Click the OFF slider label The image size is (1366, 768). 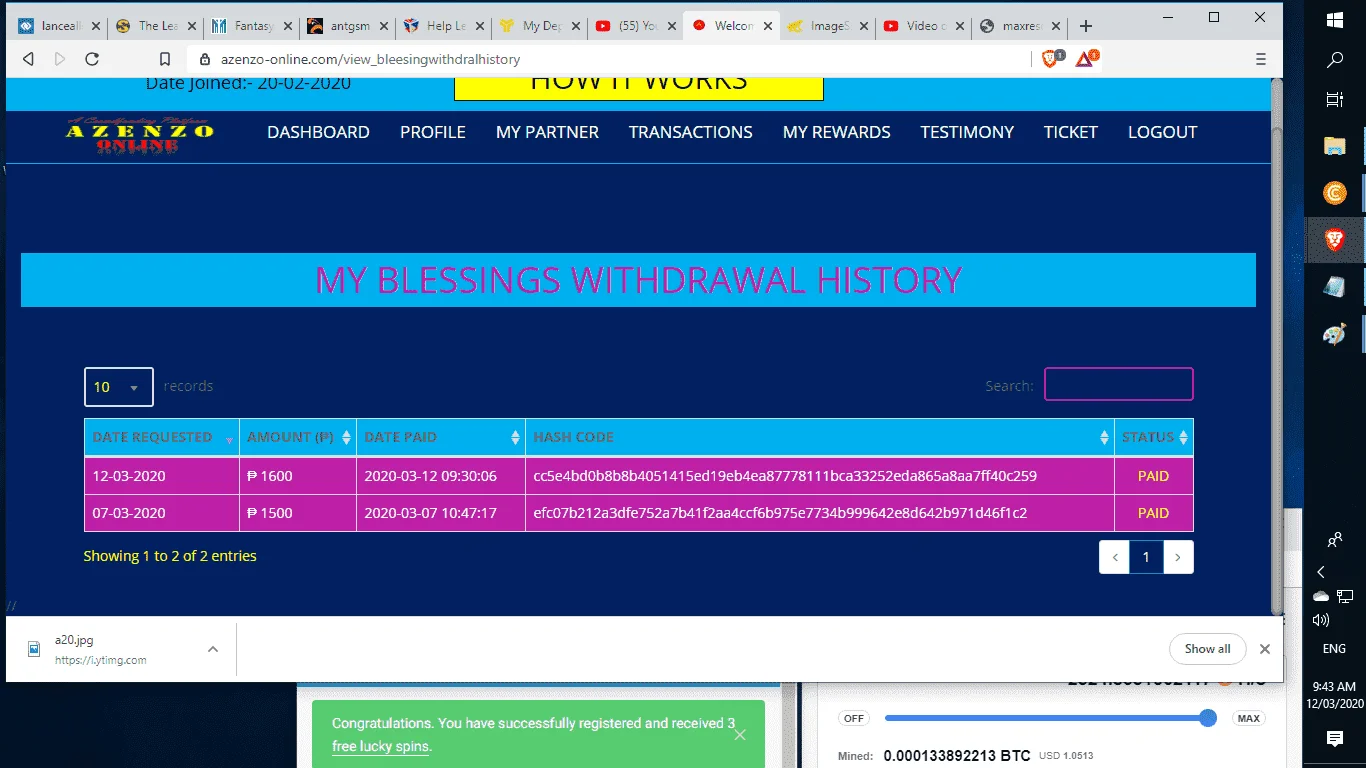(x=853, y=718)
